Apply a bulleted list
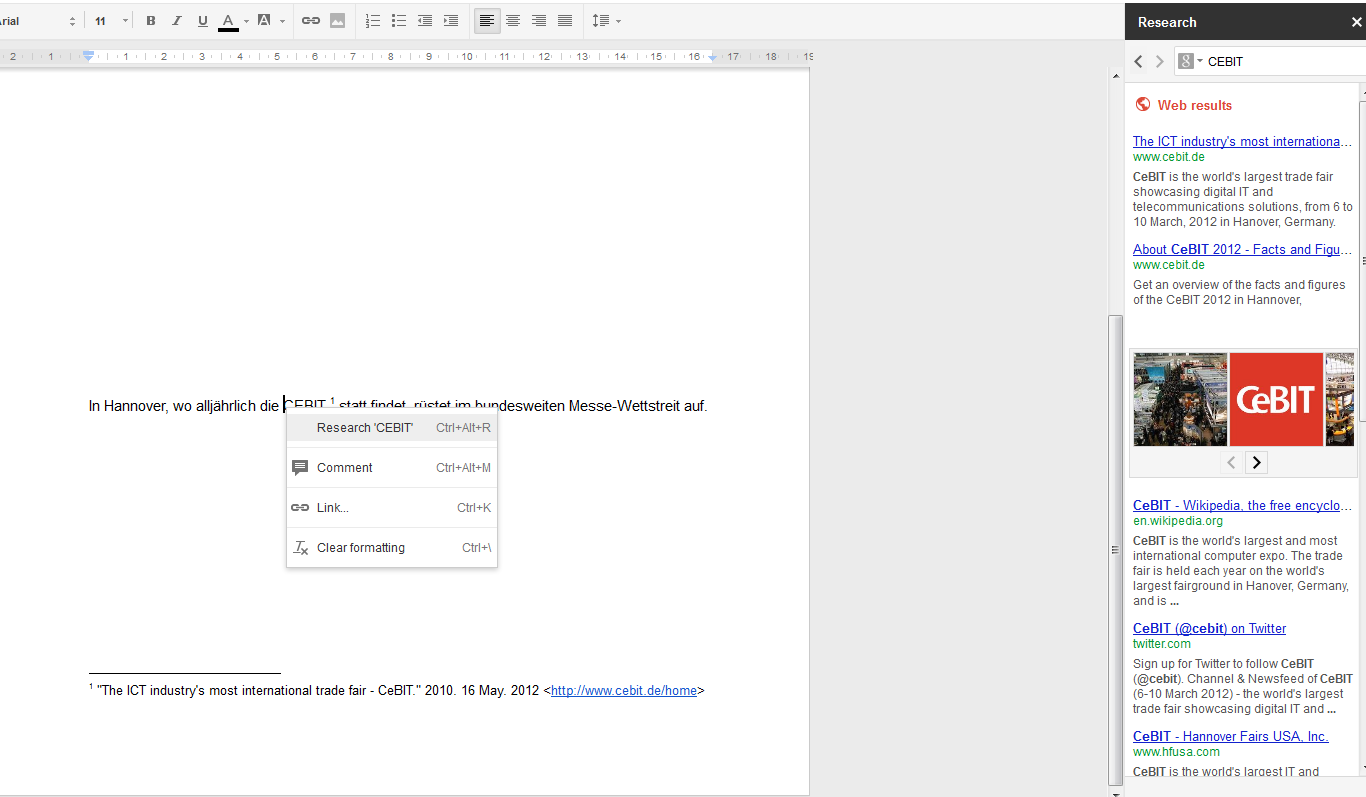 pyautogui.click(x=399, y=21)
